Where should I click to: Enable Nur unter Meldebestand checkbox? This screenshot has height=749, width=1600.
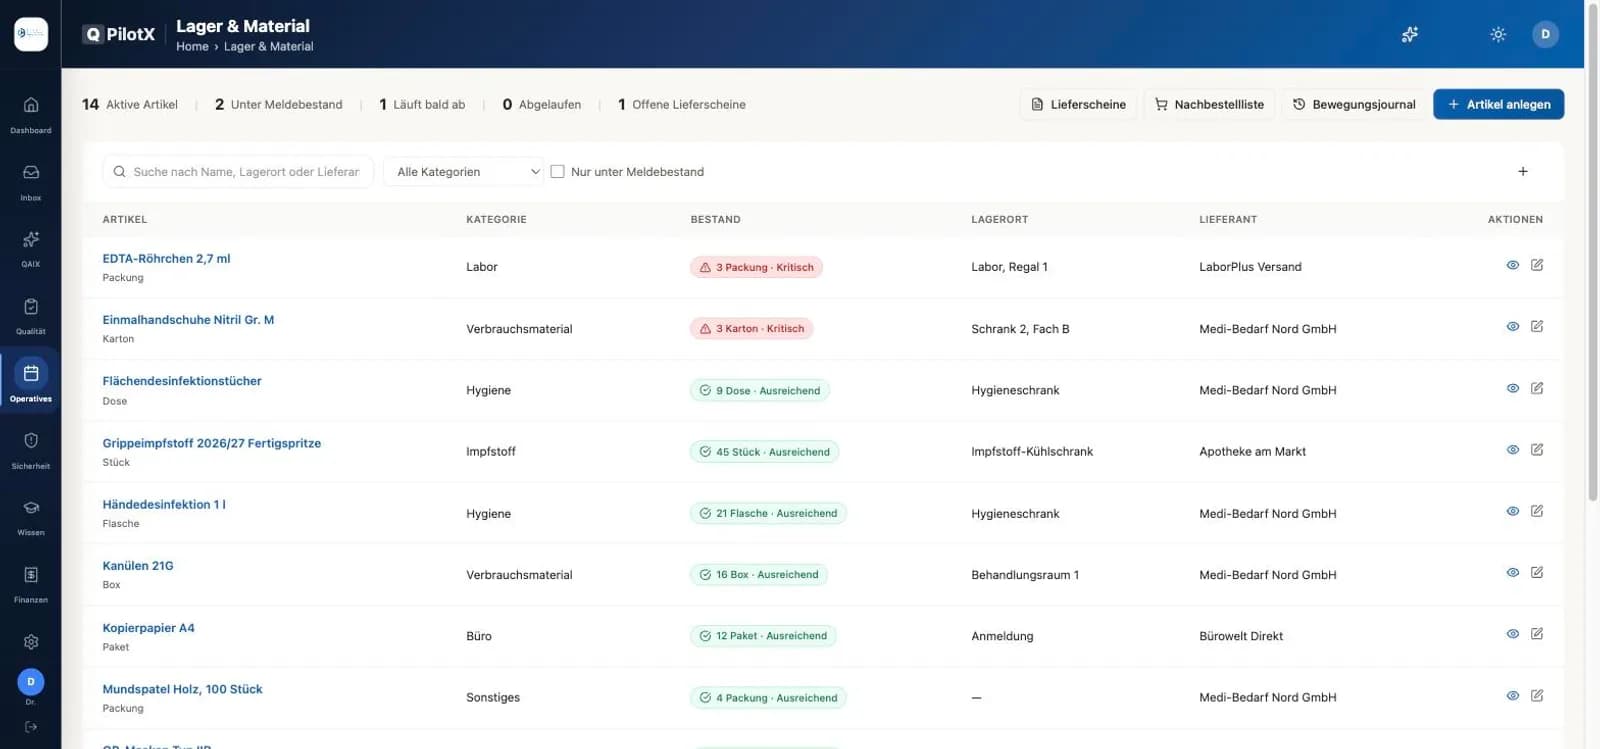pyautogui.click(x=558, y=171)
